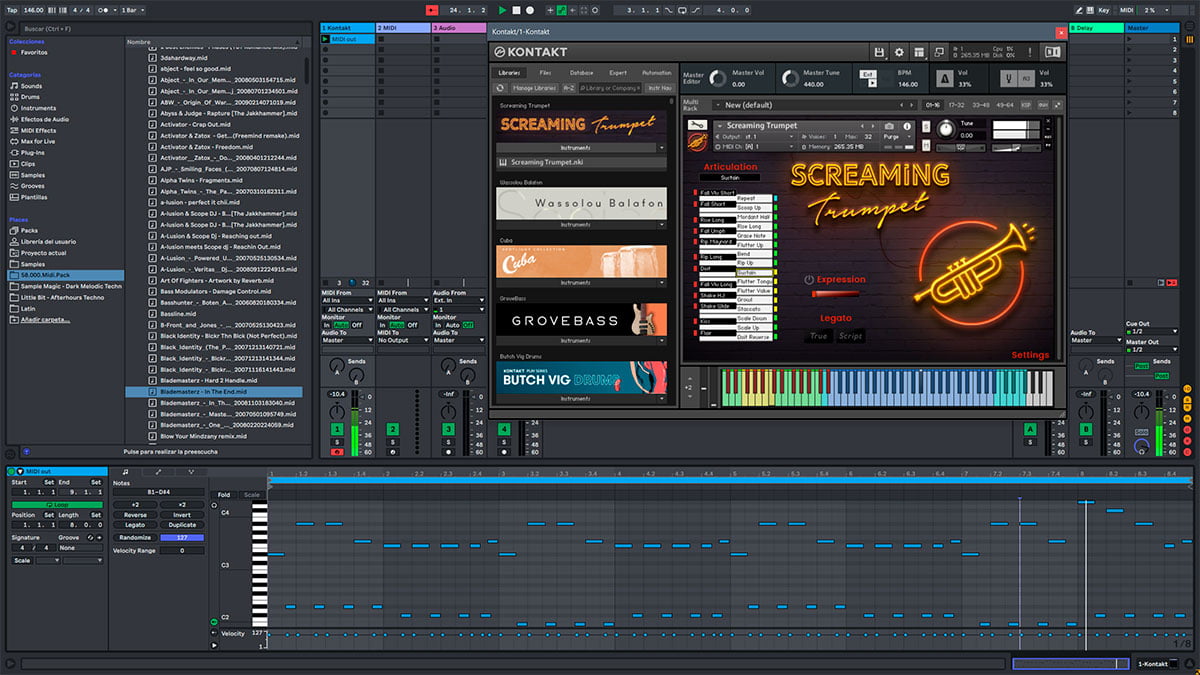1200x675 pixels.
Task: Toggle track 1 activator button
Action: click(x=337, y=429)
